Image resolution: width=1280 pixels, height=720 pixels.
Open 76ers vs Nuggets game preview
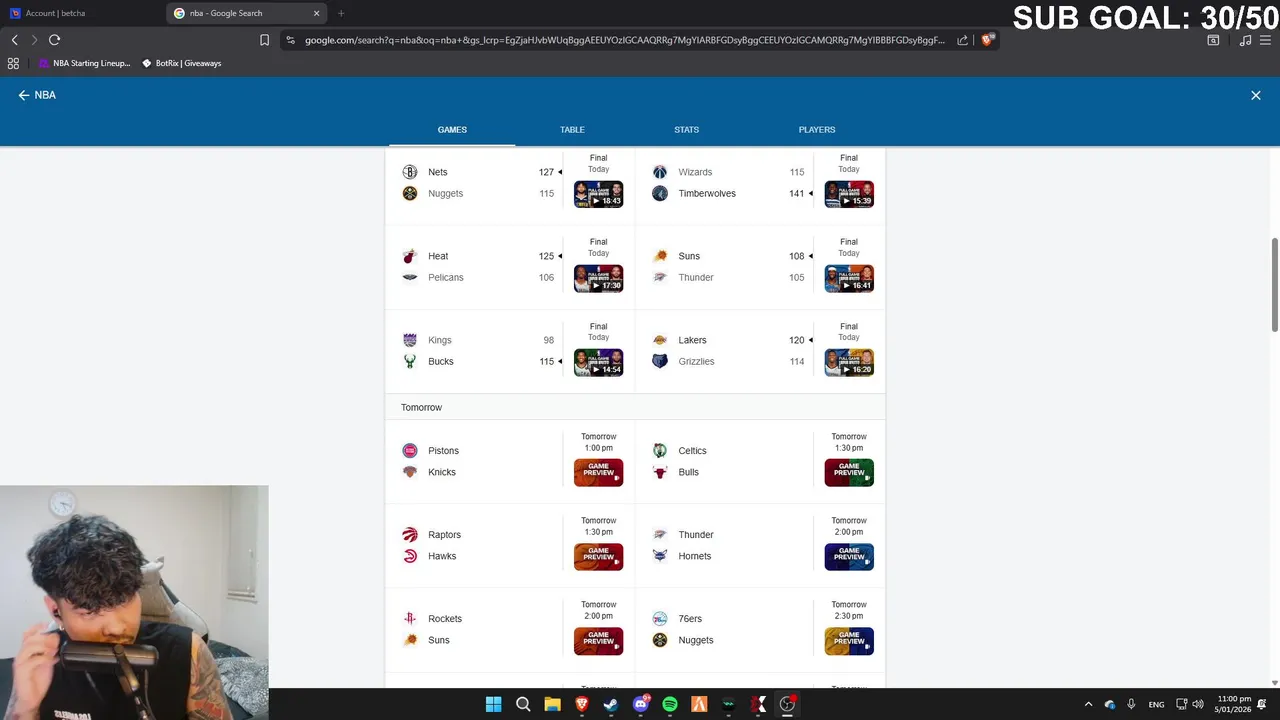click(x=849, y=640)
